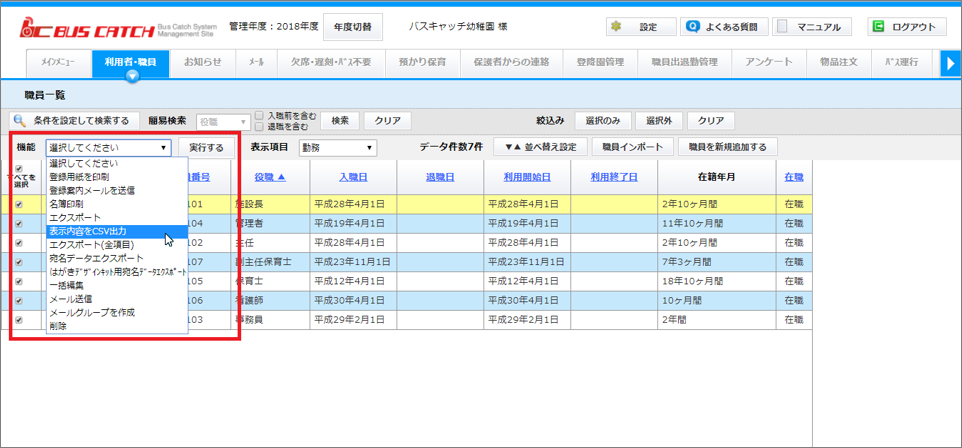Click 検索 button
The width and height of the screenshot is (962, 448).
tap(341, 121)
